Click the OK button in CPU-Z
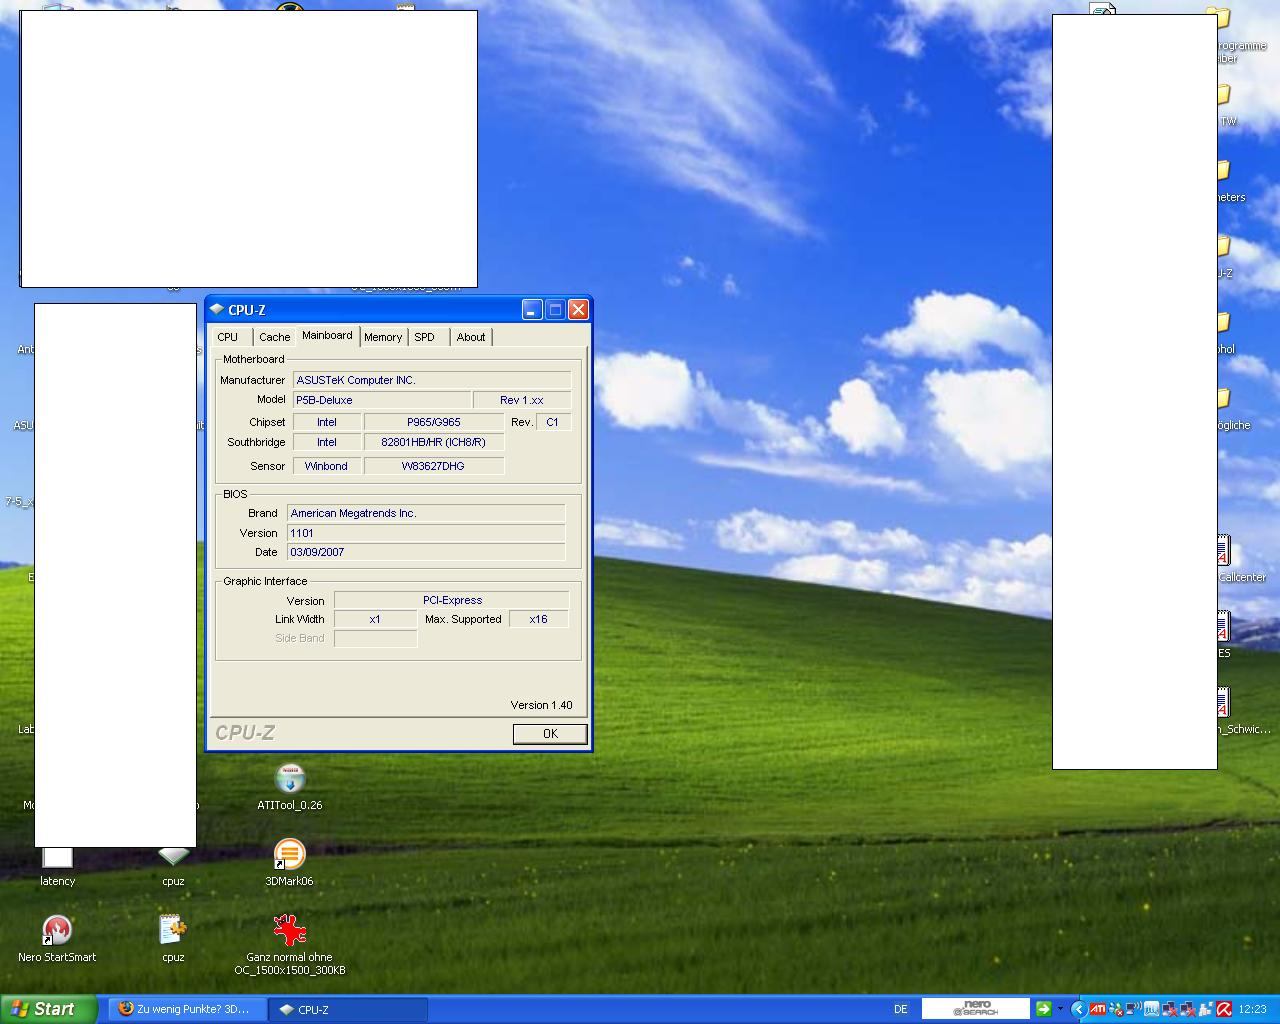The height and width of the screenshot is (1024, 1280). pyautogui.click(x=549, y=734)
